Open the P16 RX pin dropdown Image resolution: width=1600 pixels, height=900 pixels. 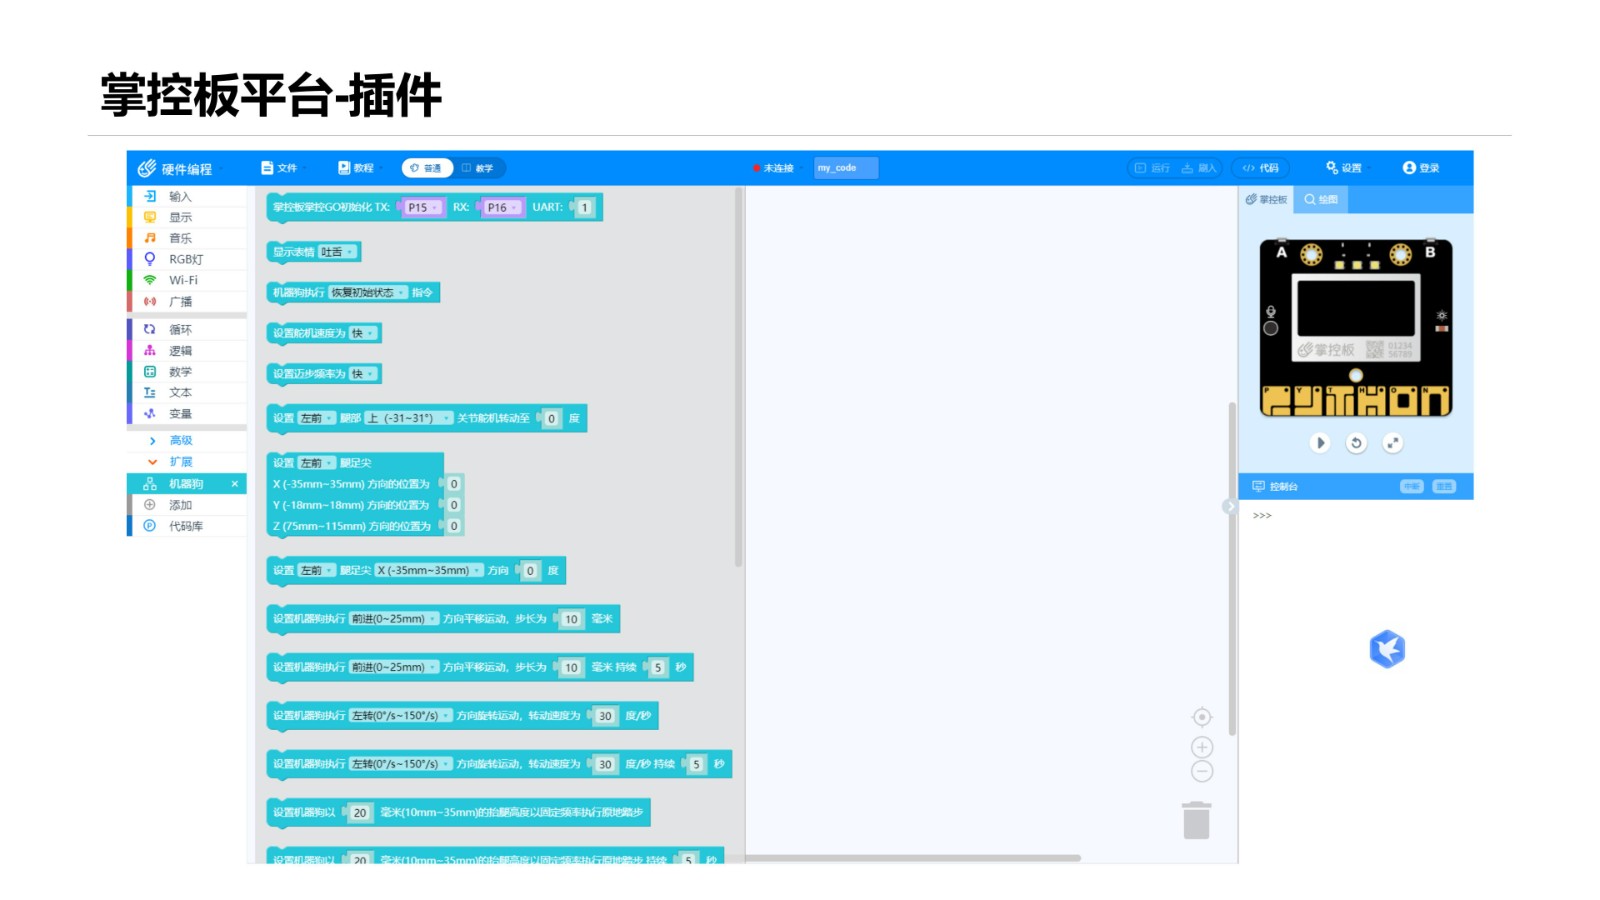[x=503, y=208]
